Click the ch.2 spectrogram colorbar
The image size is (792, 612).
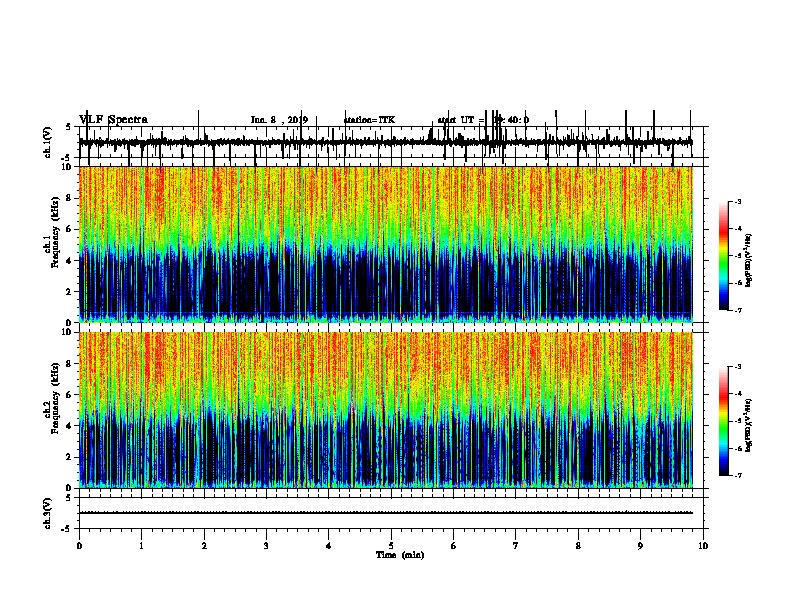pos(723,421)
